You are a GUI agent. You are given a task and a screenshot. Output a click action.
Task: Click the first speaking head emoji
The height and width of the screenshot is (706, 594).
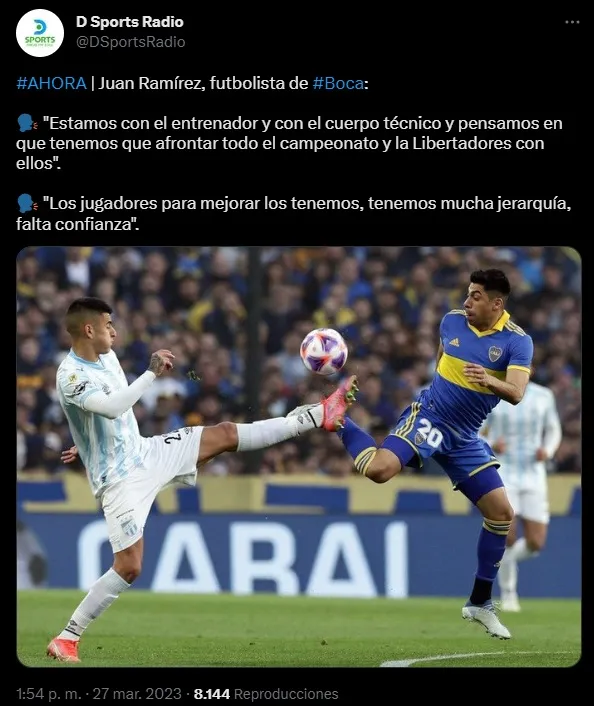pyautogui.click(x=27, y=123)
